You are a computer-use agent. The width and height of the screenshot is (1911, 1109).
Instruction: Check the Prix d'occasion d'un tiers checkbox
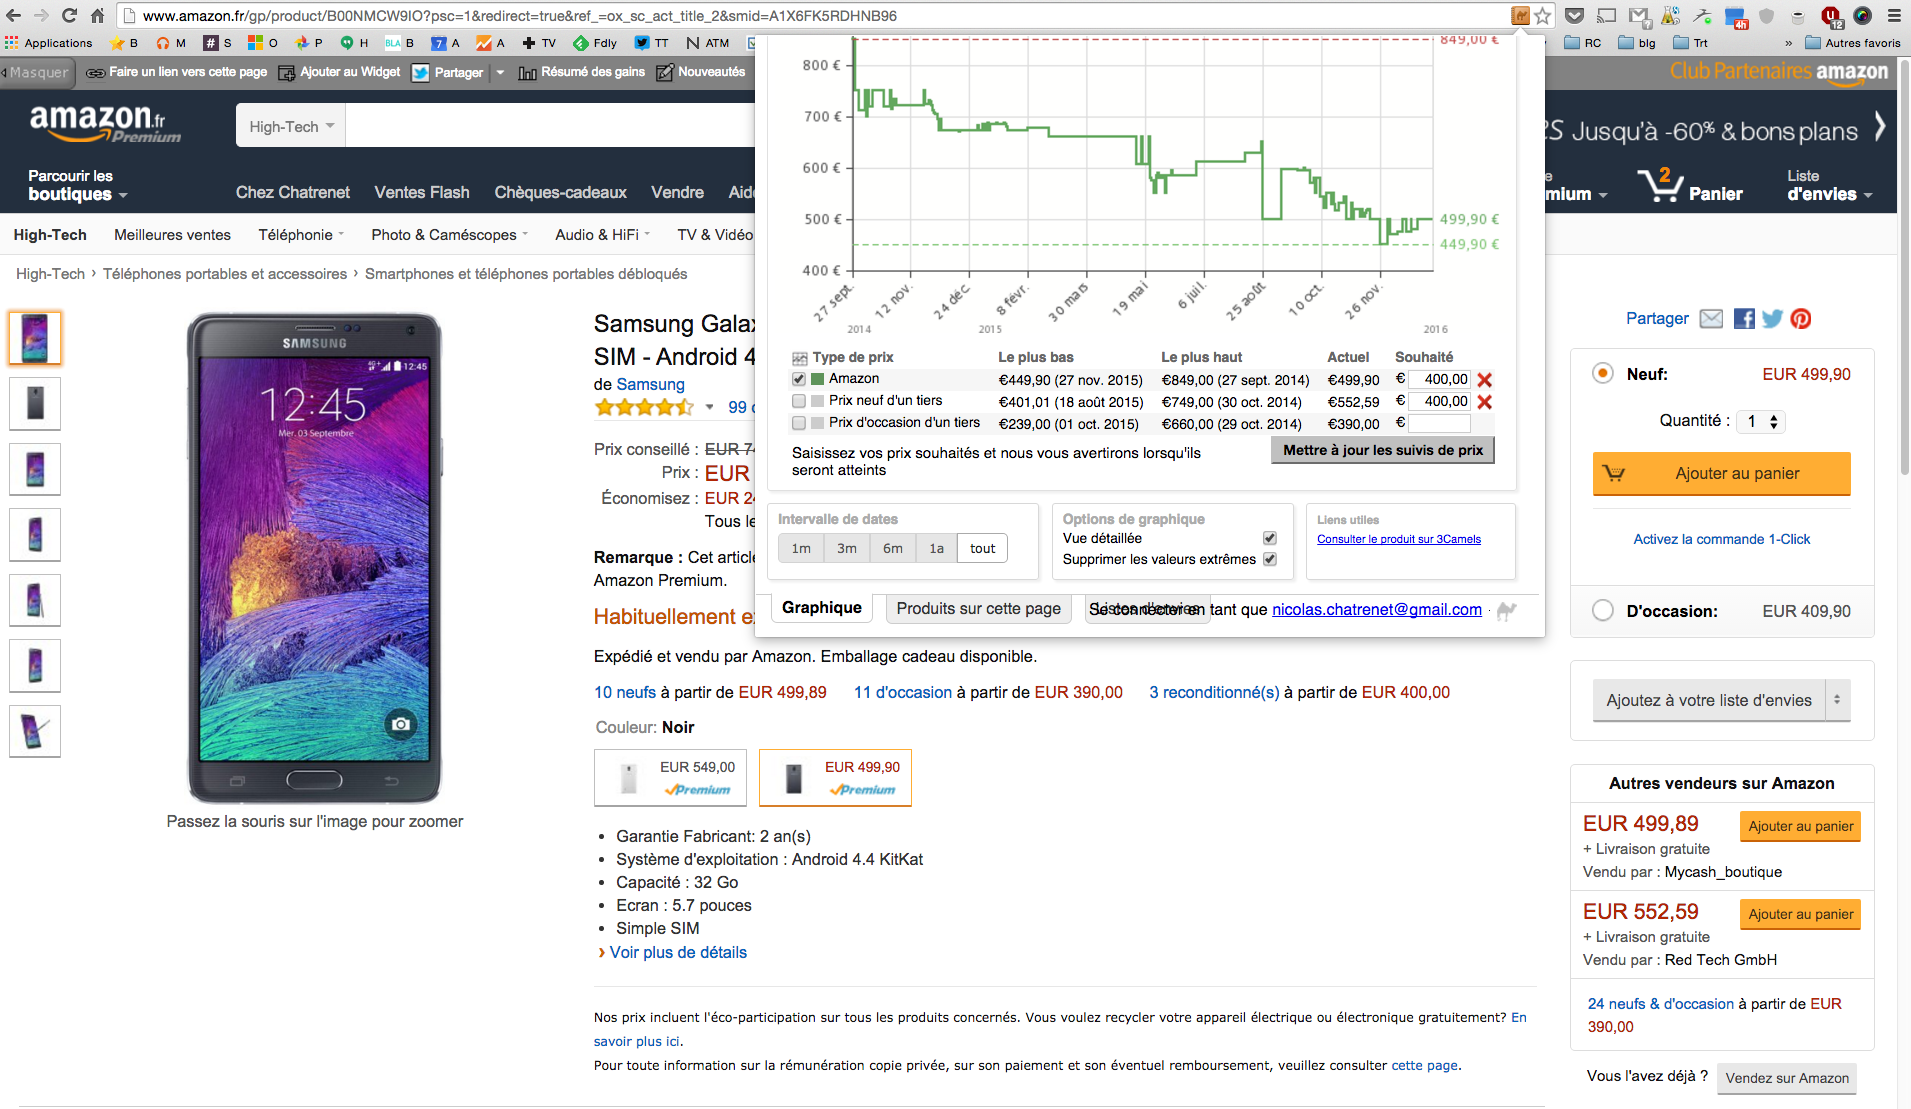[x=799, y=423]
